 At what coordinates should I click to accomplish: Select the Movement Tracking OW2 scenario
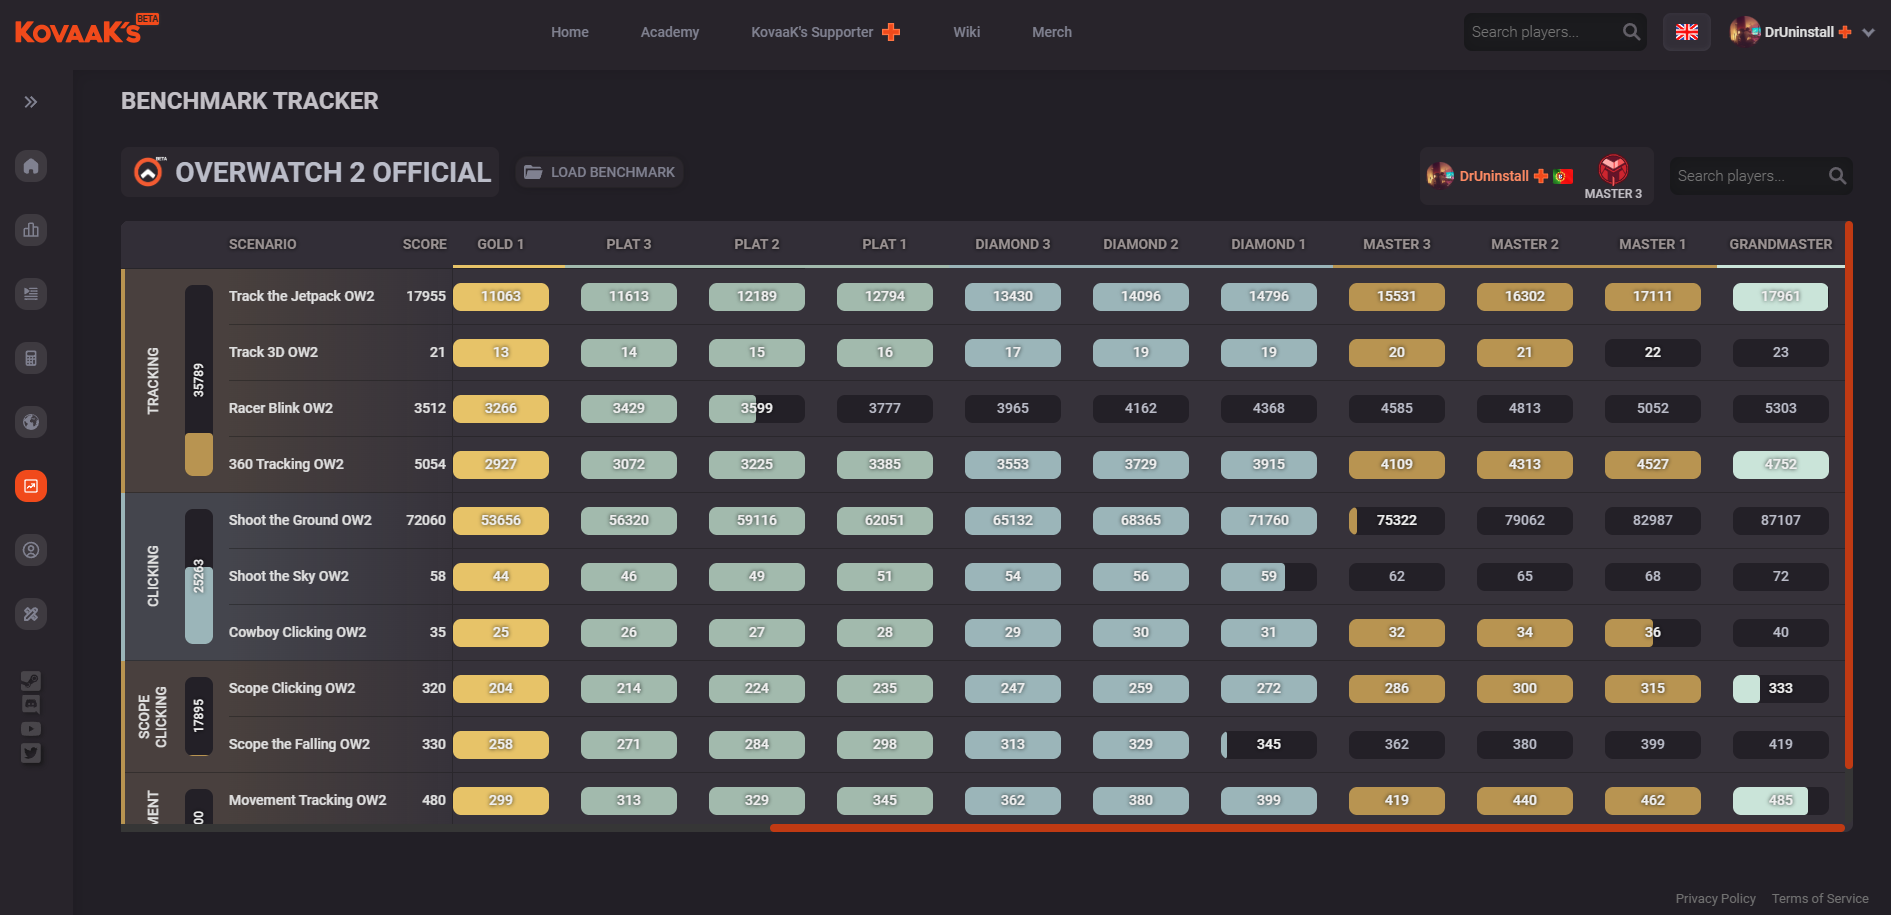point(307,800)
